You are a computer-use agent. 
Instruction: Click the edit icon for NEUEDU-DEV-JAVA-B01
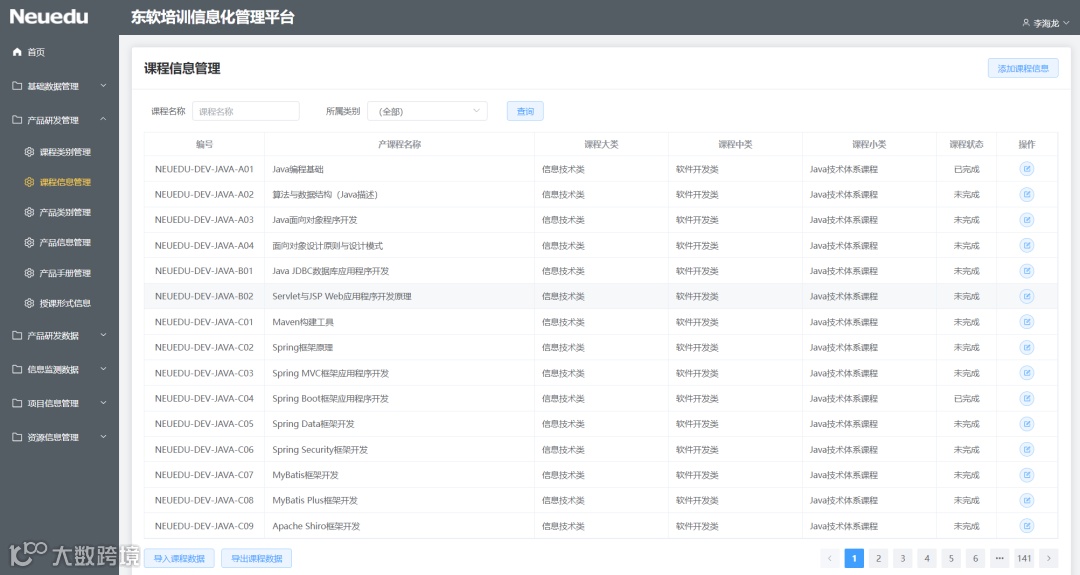1026,271
